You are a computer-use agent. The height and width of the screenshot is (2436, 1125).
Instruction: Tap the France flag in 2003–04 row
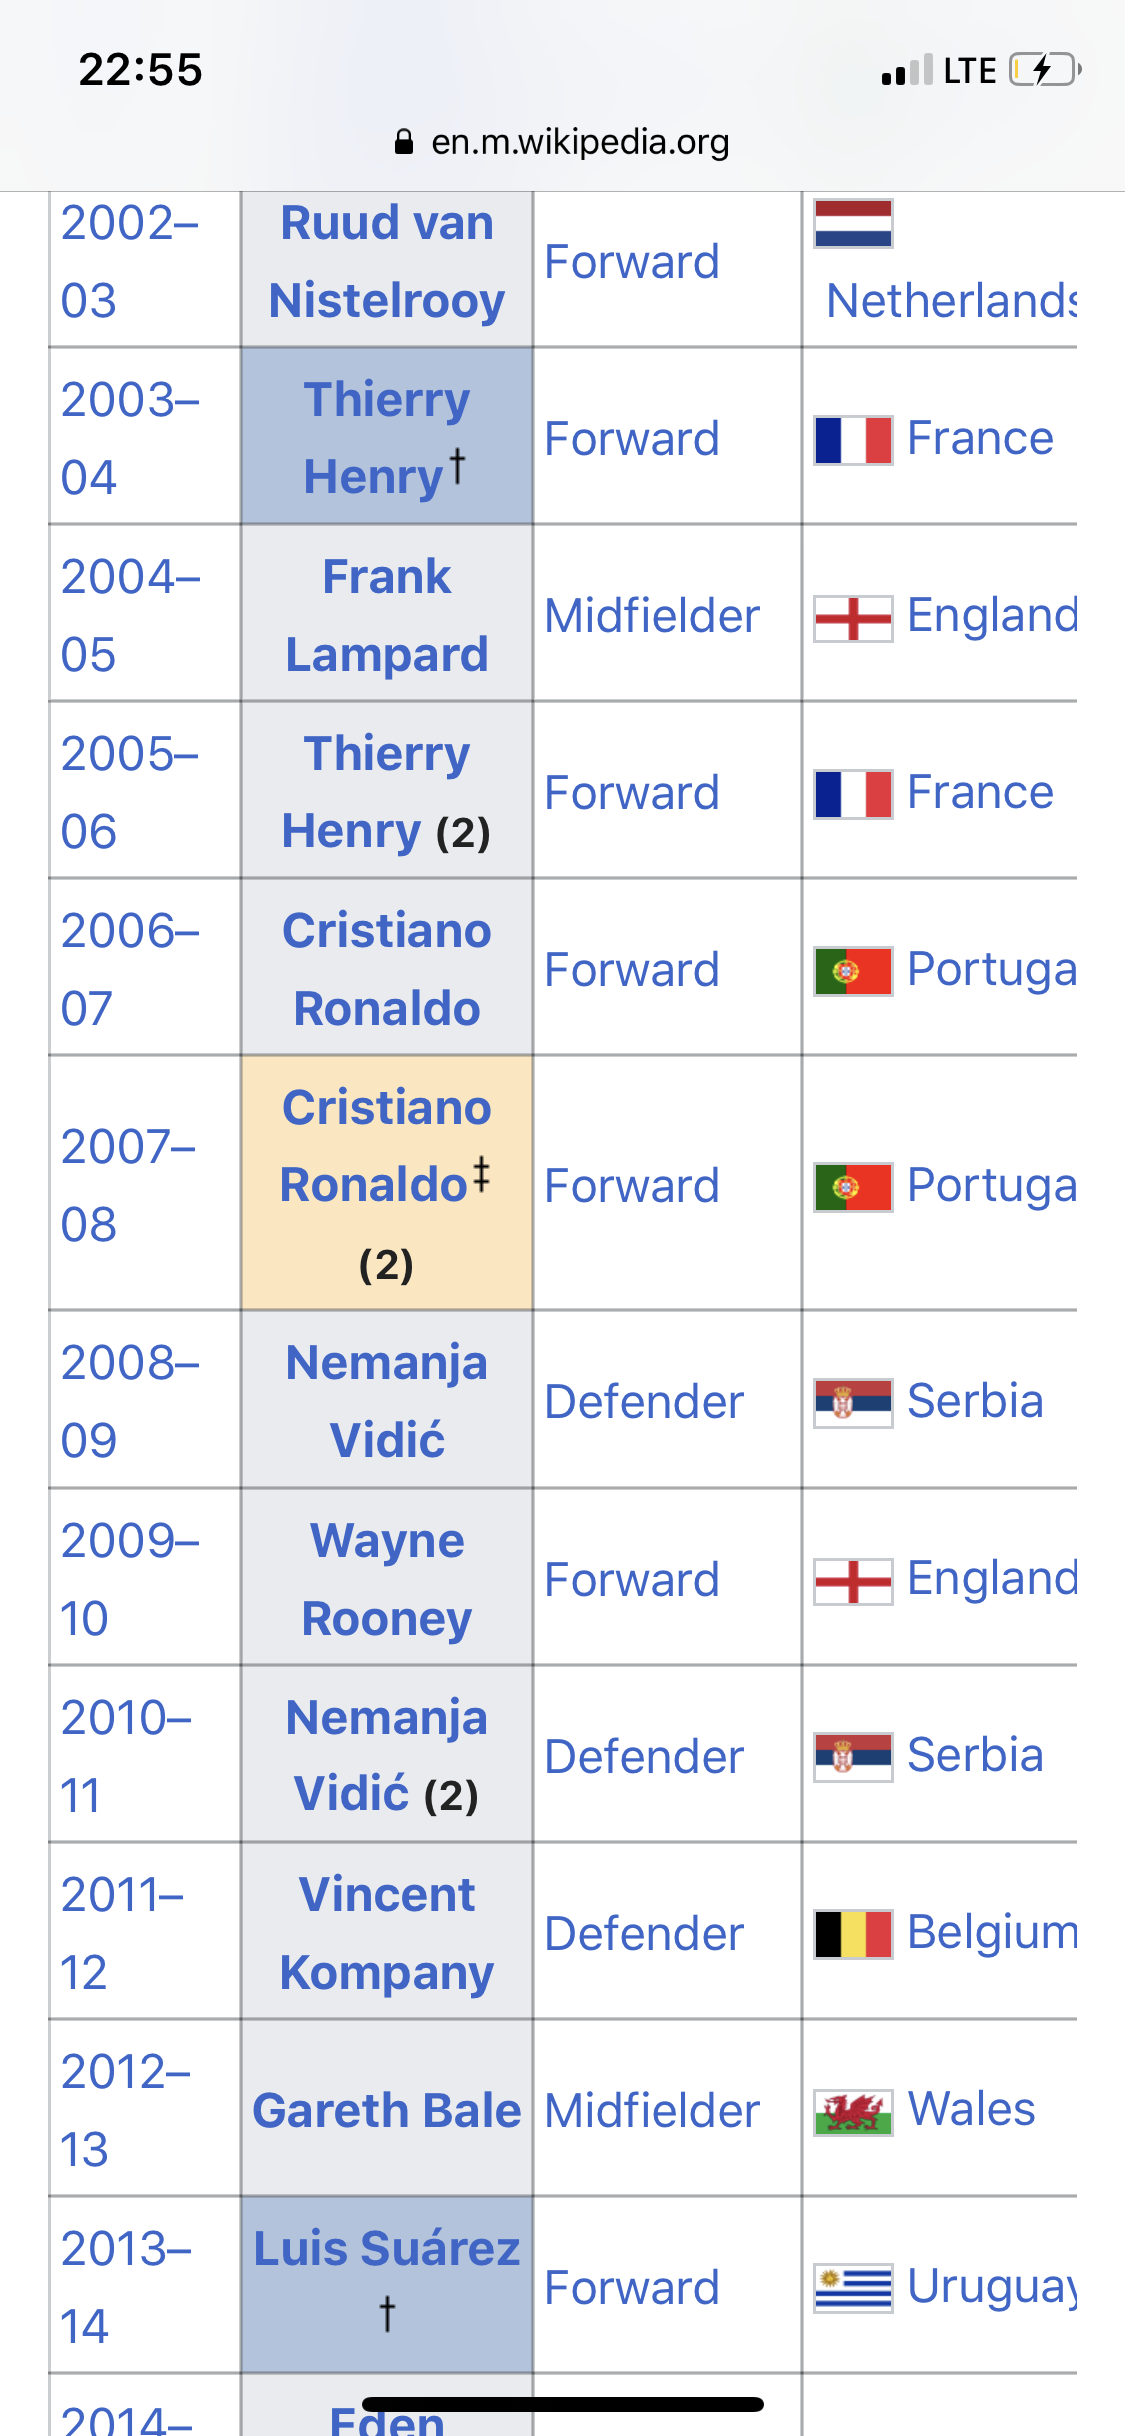(x=852, y=440)
